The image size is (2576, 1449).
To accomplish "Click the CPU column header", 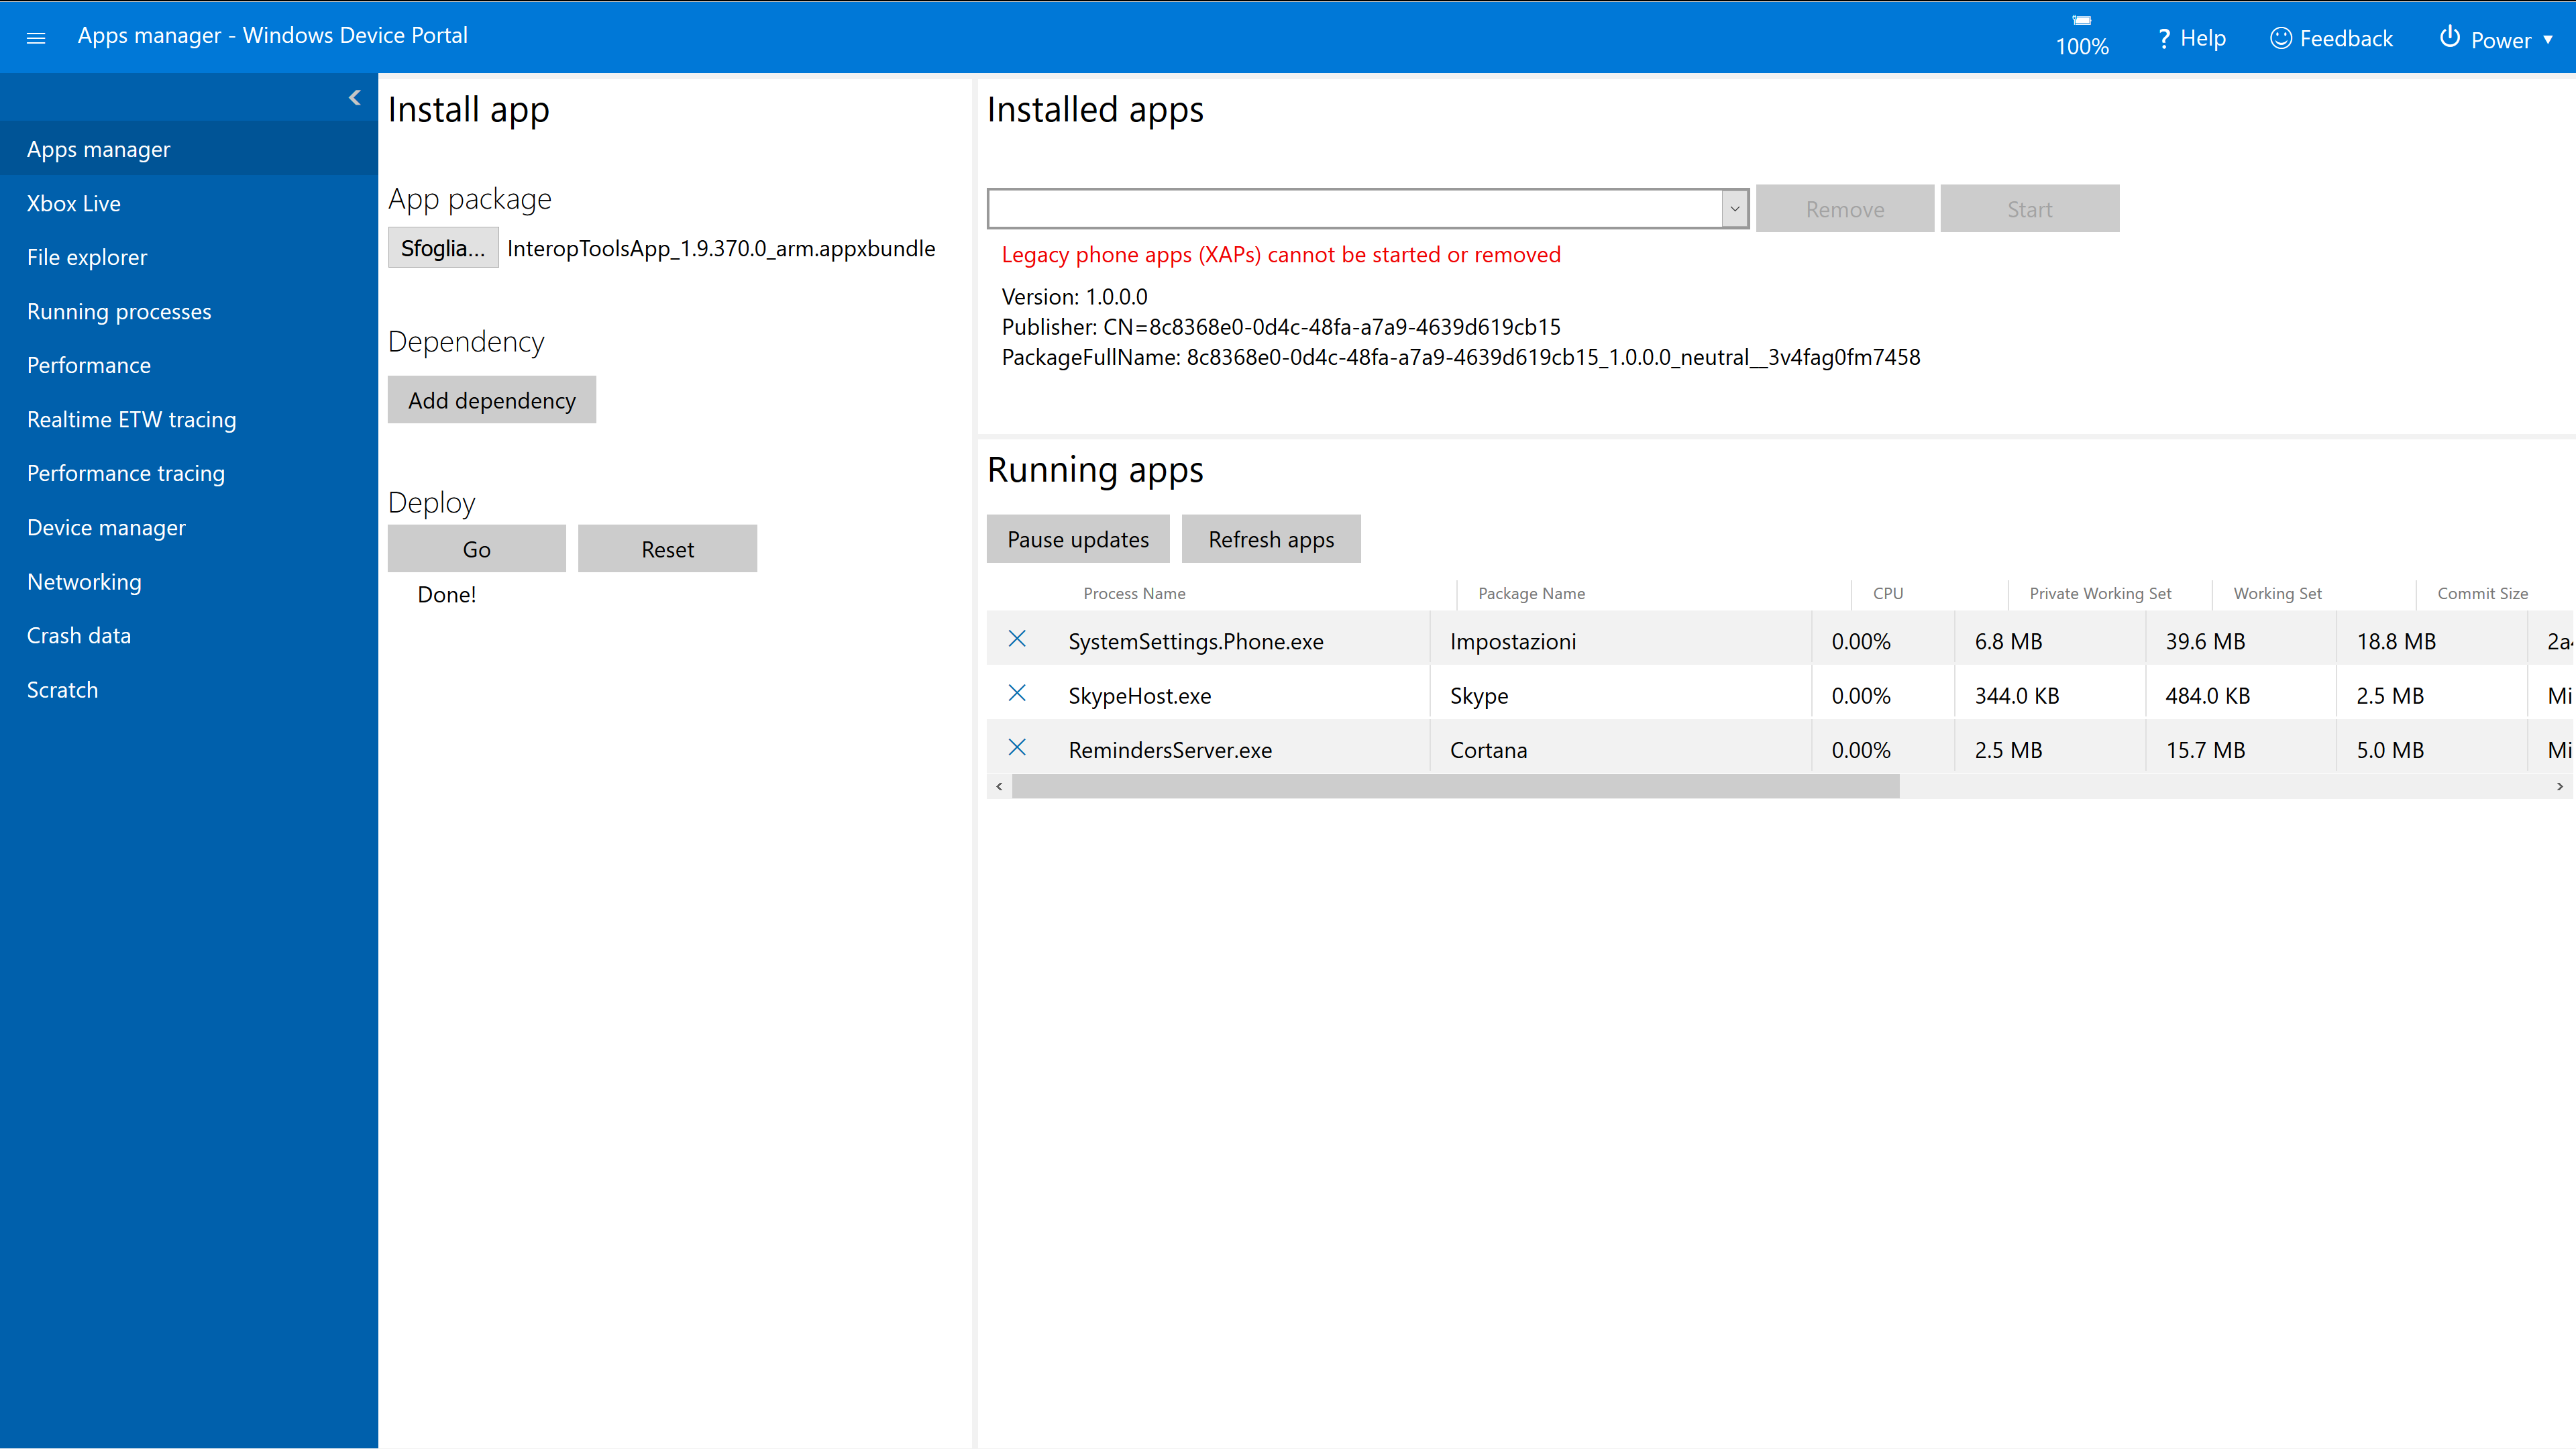I will (x=1888, y=593).
